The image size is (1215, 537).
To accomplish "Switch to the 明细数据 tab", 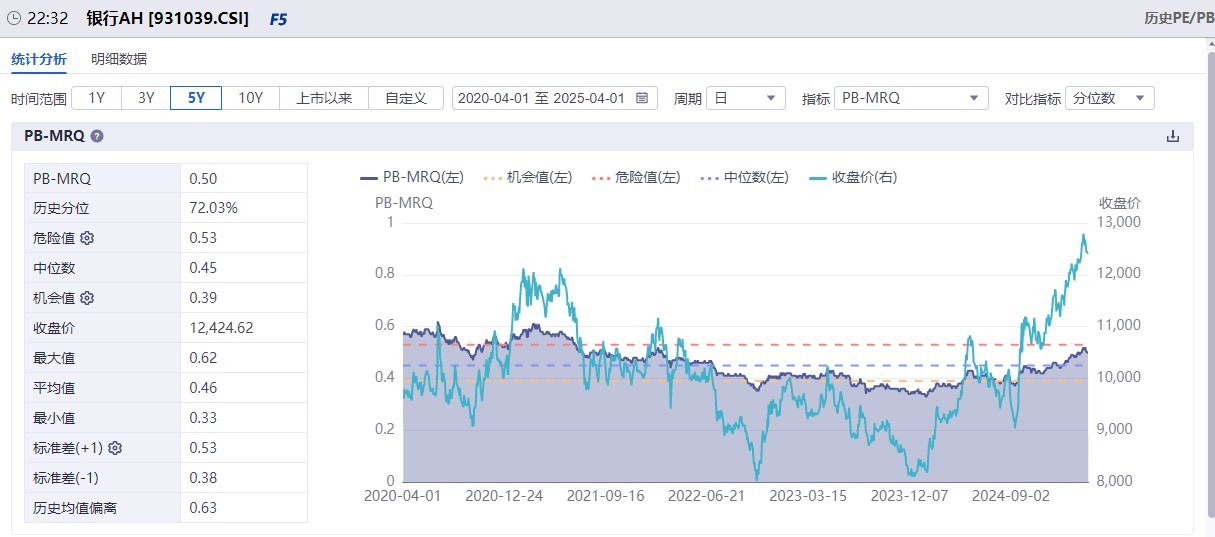I will [119, 59].
